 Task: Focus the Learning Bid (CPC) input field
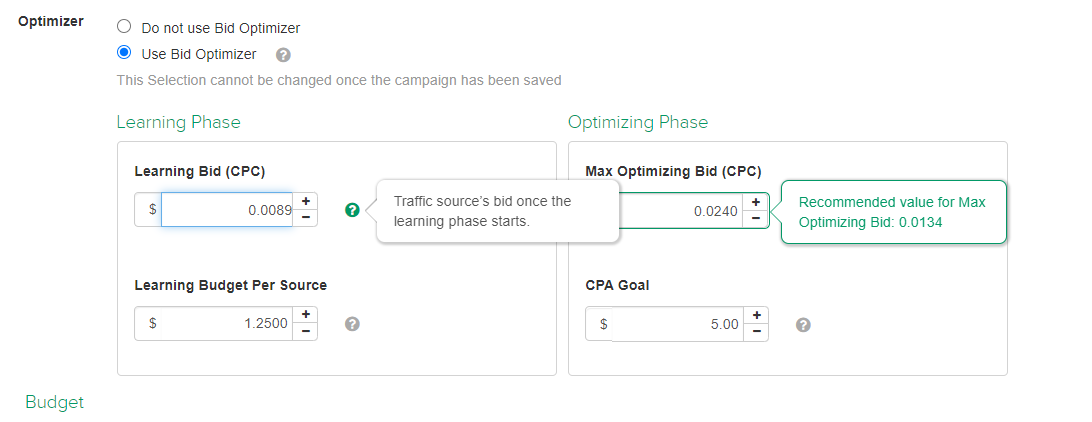227,210
